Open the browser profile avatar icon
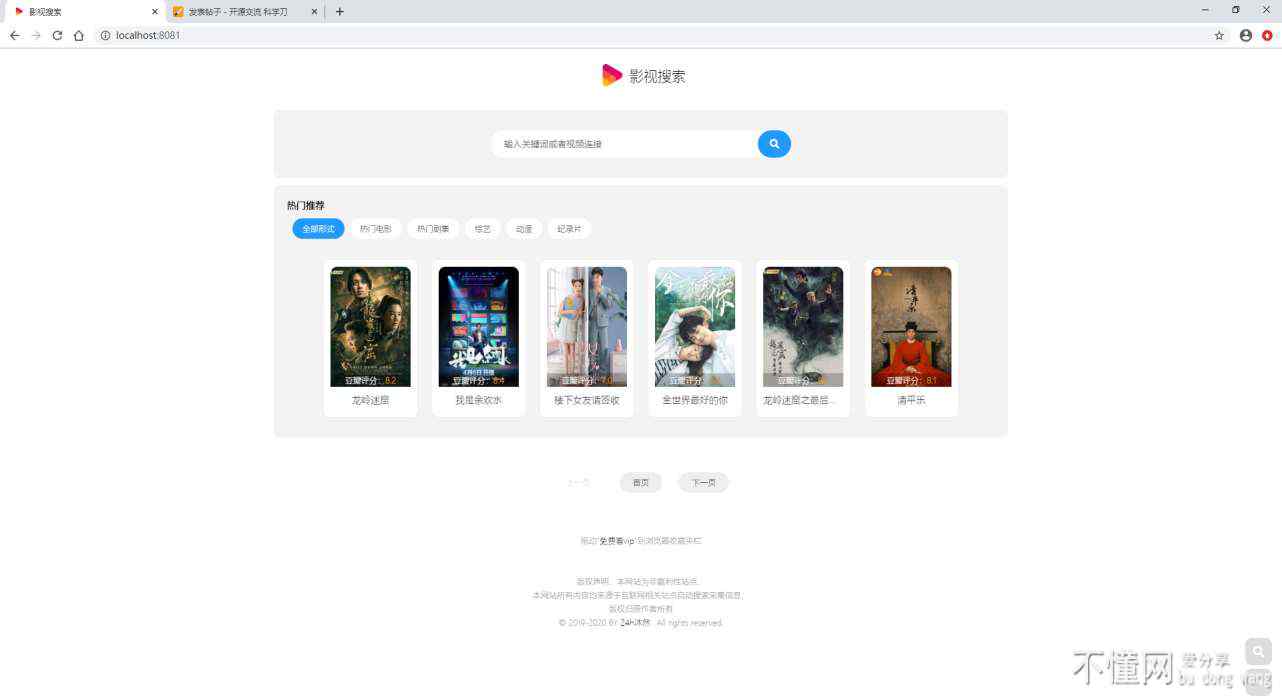 1245,35
